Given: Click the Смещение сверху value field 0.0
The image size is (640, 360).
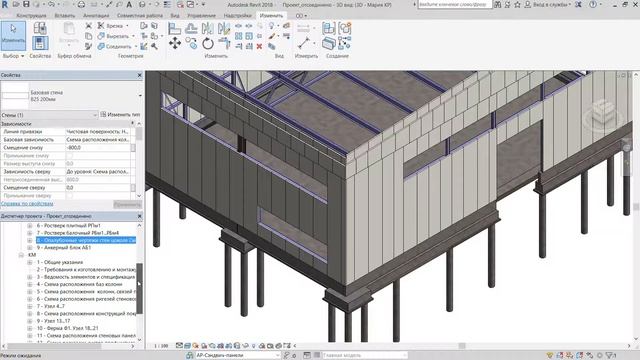Looking at the screenshot, I should pyautogui.click(x=98, y=188).
